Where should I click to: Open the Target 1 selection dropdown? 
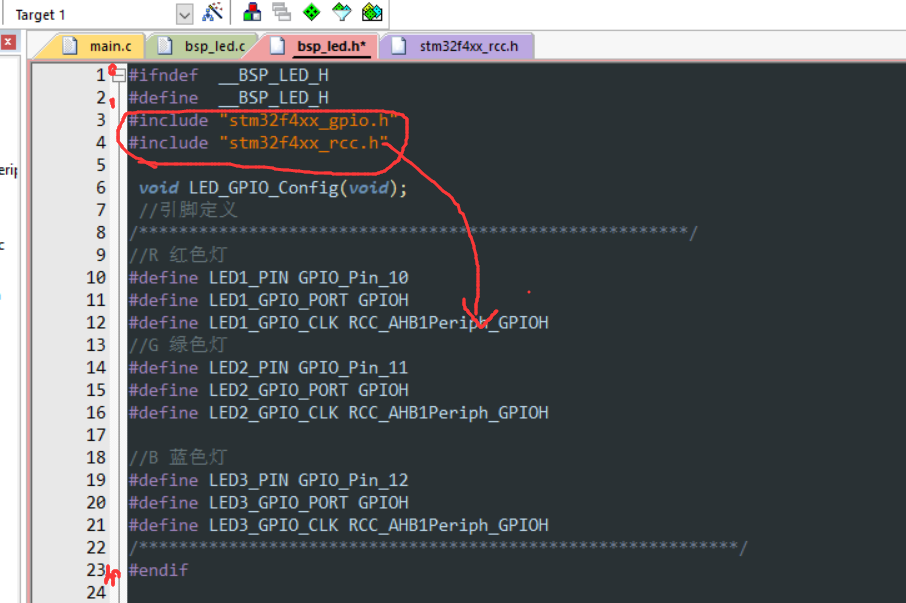[184, 14]
